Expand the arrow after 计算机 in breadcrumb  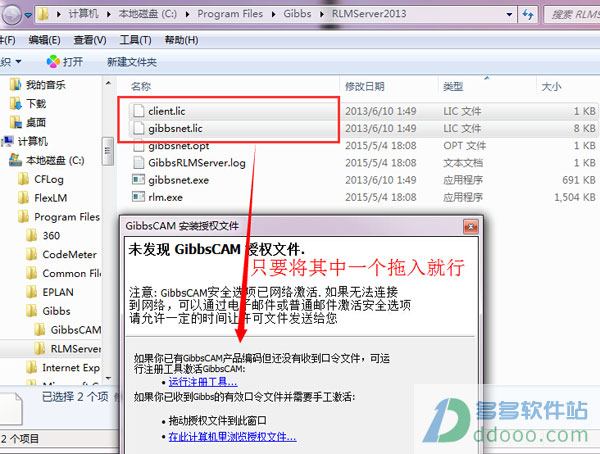(109, 14)
